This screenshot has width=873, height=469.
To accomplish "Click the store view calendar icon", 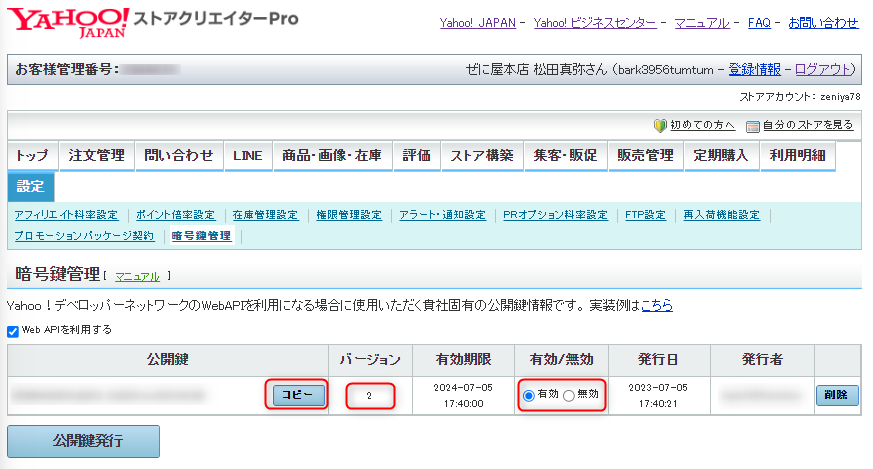I will coord(753,126).
